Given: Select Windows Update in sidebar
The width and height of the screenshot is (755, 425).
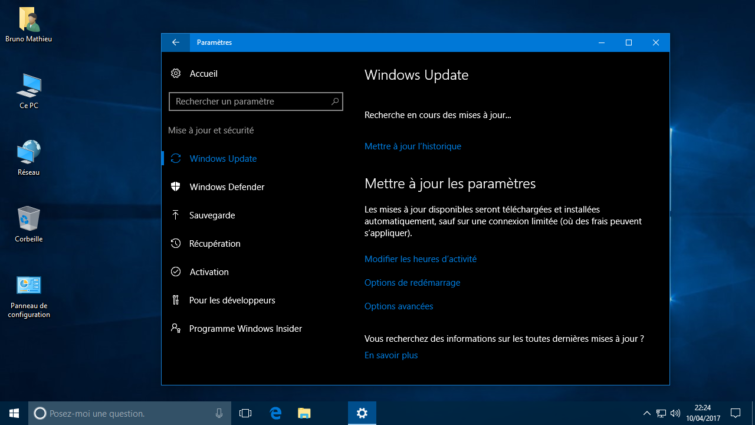Looking at the screenshot, I should (223, 158).
